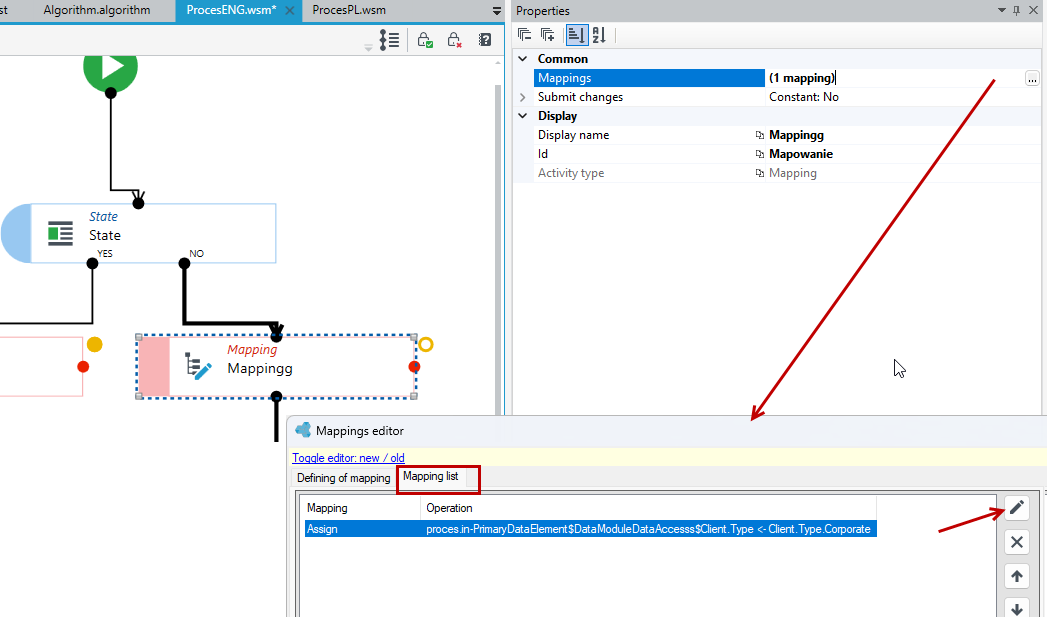Click the Operation column header
The height and width of the screenshot is (617, 1047).
[648, 508]
